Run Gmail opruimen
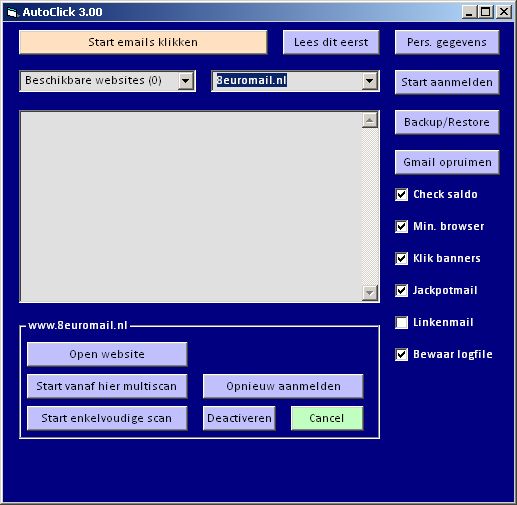 click(447, 162)
